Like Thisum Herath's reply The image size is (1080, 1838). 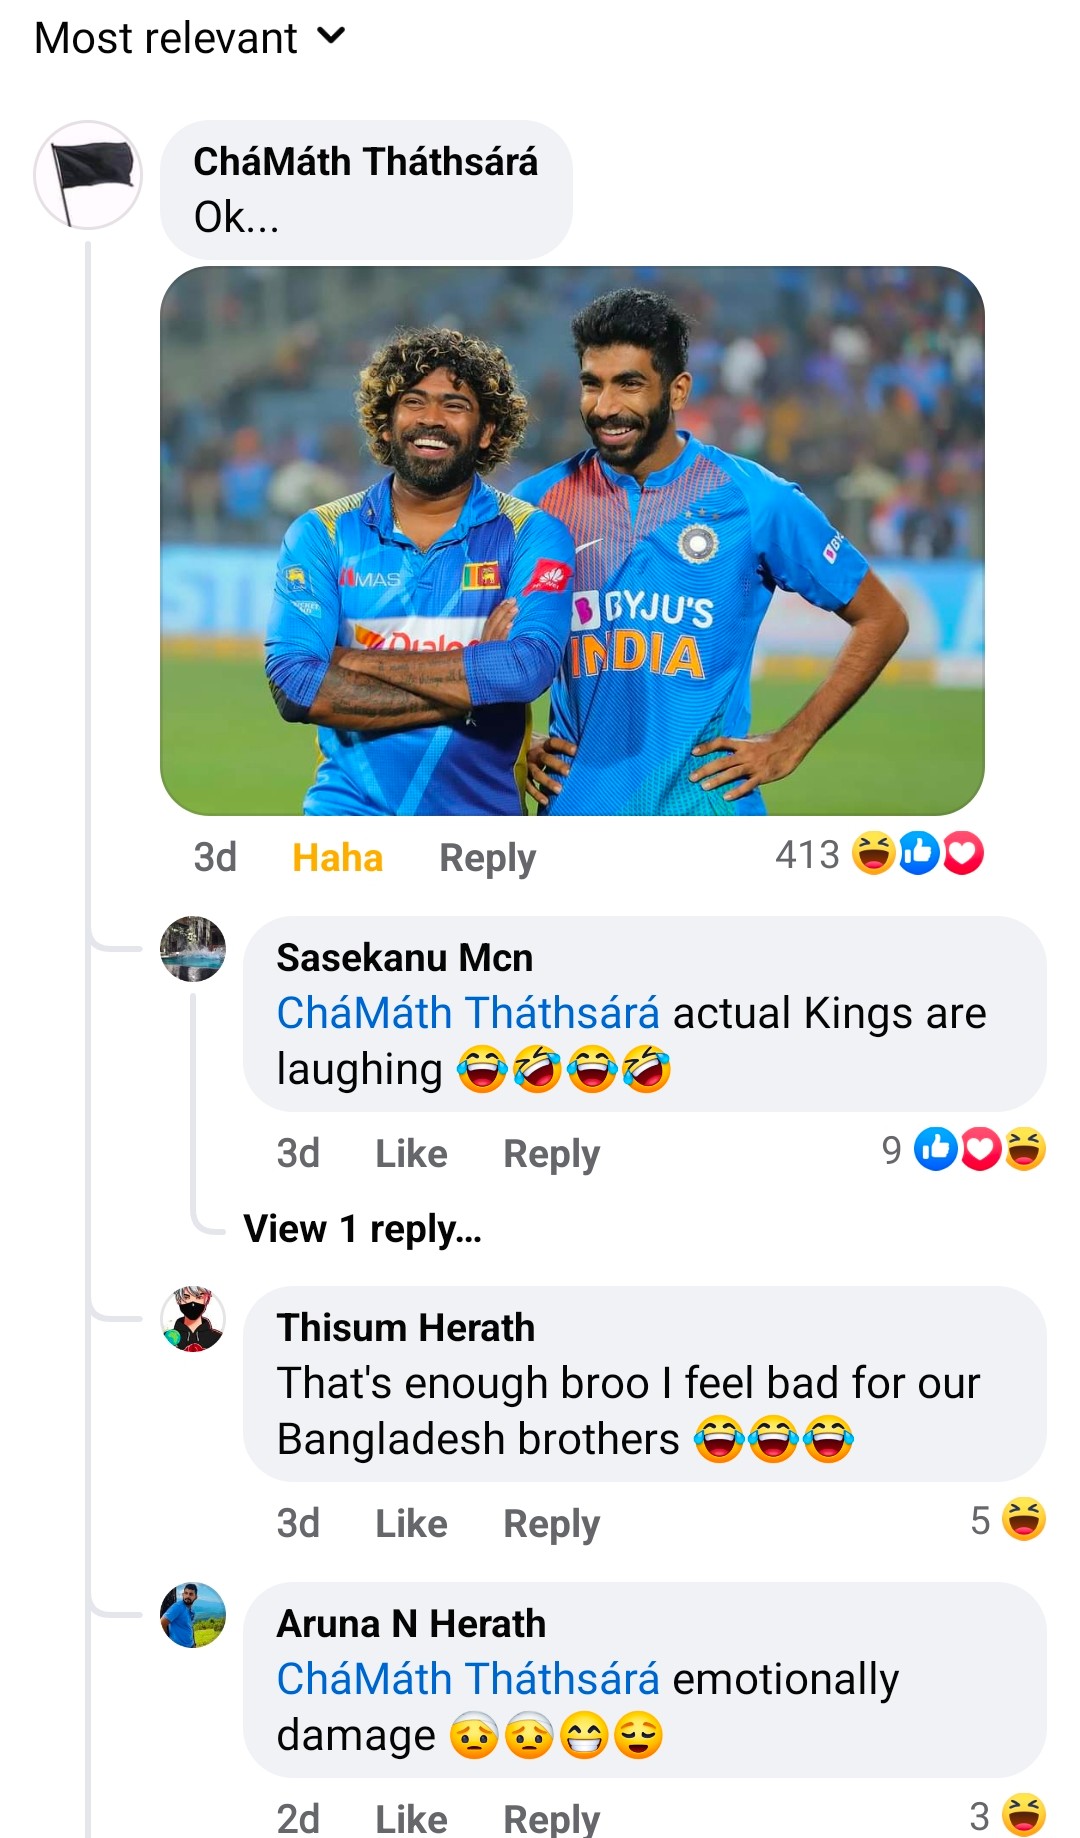pos(411,1524)
